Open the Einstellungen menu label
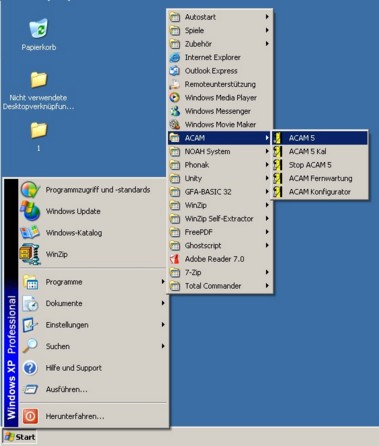Viewport: 379px width, 446px height. [x=67, y=325]
